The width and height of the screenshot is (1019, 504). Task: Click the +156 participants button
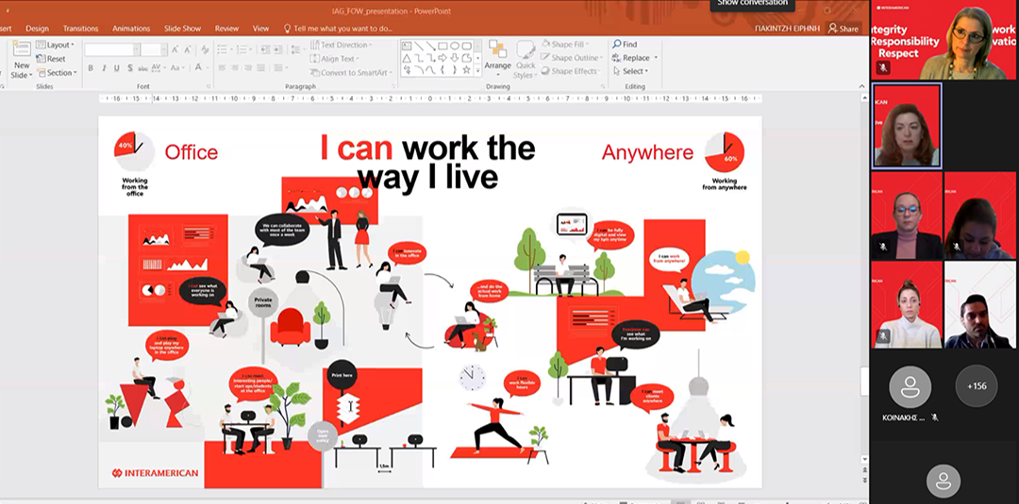point(976,386)
